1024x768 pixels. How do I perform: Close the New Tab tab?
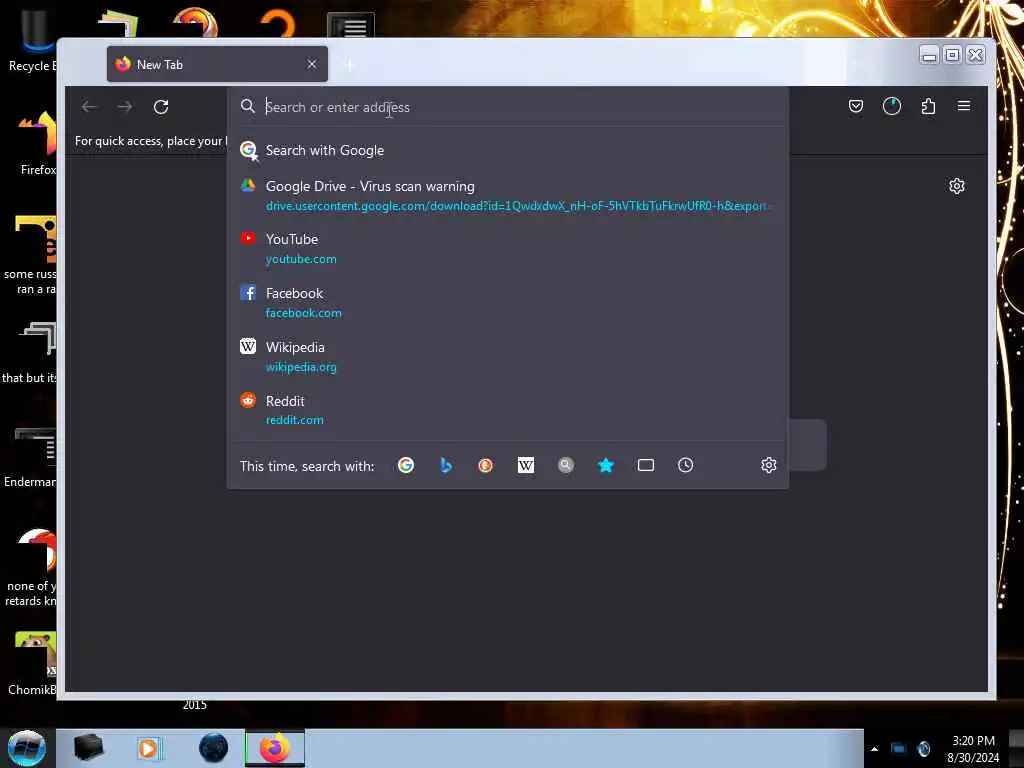(312, 64)
